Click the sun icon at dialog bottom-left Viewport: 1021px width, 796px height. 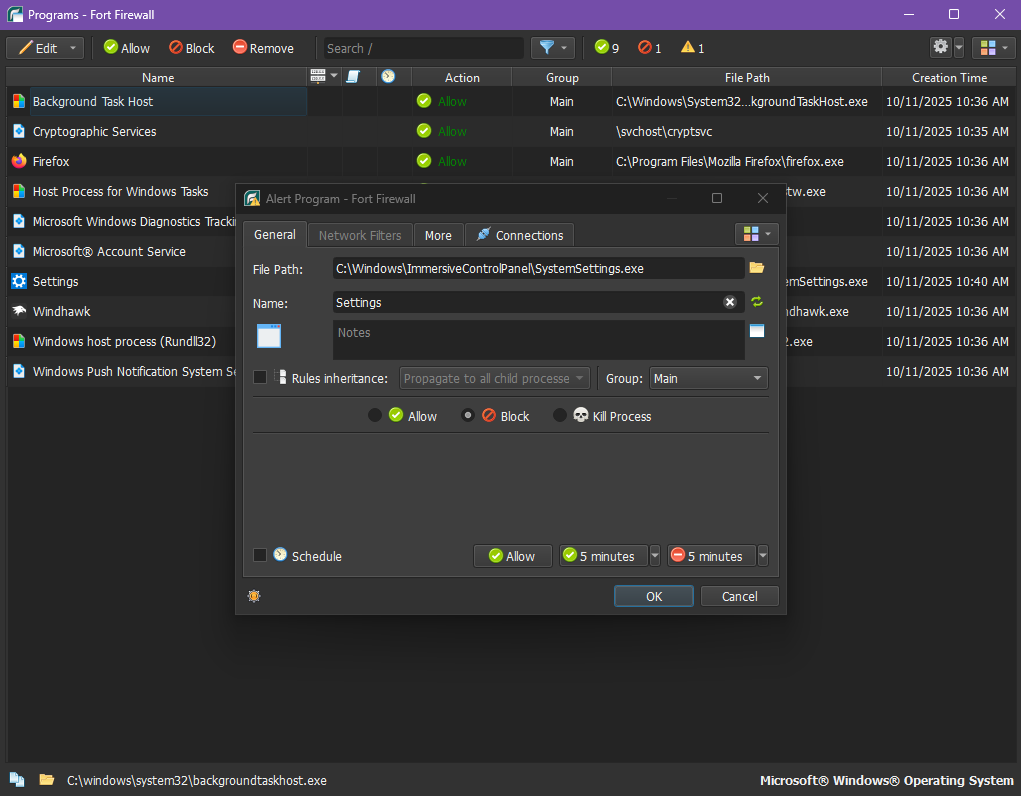(254, 596)
